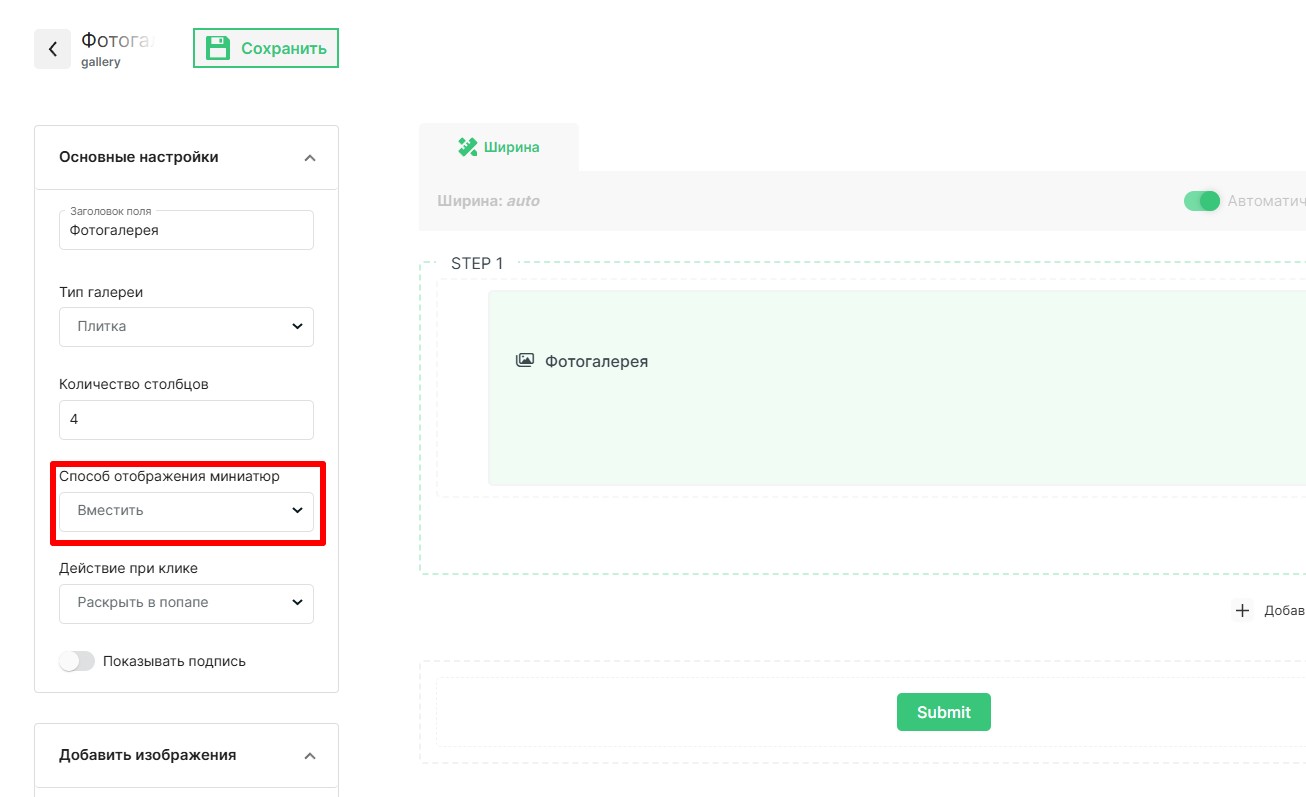Toggle Показывать подпись switch

77,661
